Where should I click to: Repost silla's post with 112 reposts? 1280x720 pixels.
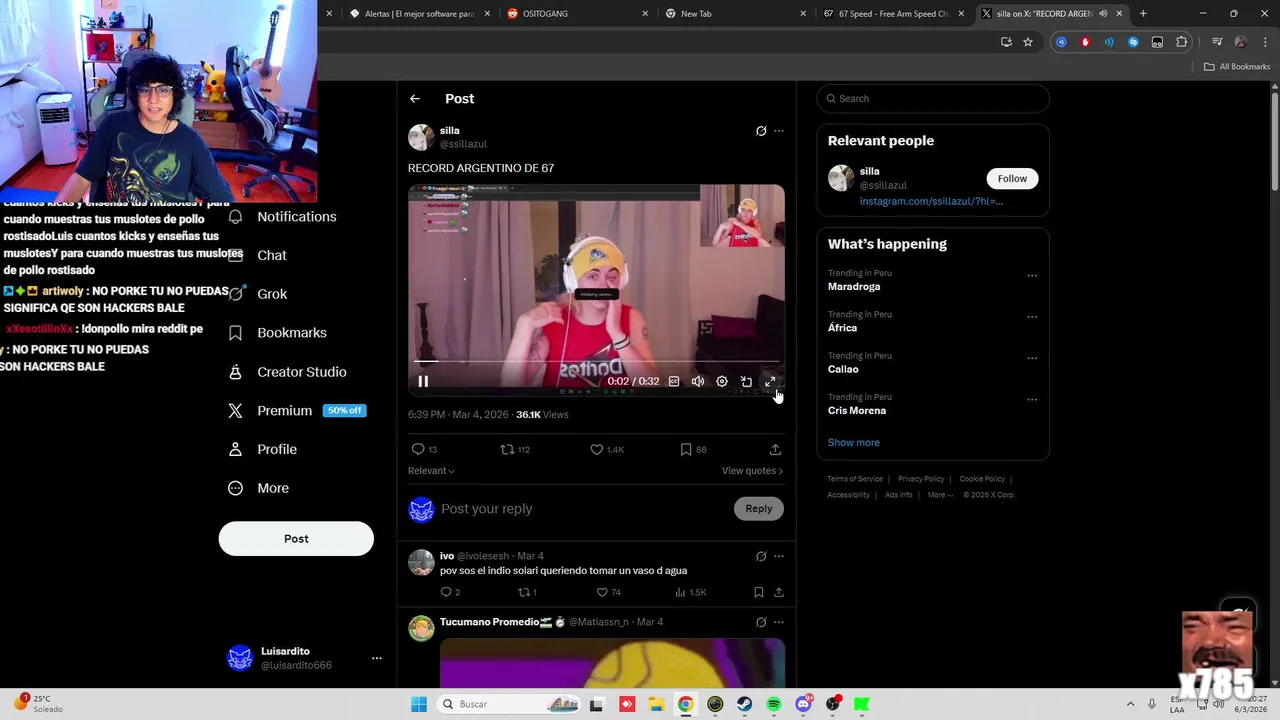coord(508,449)
